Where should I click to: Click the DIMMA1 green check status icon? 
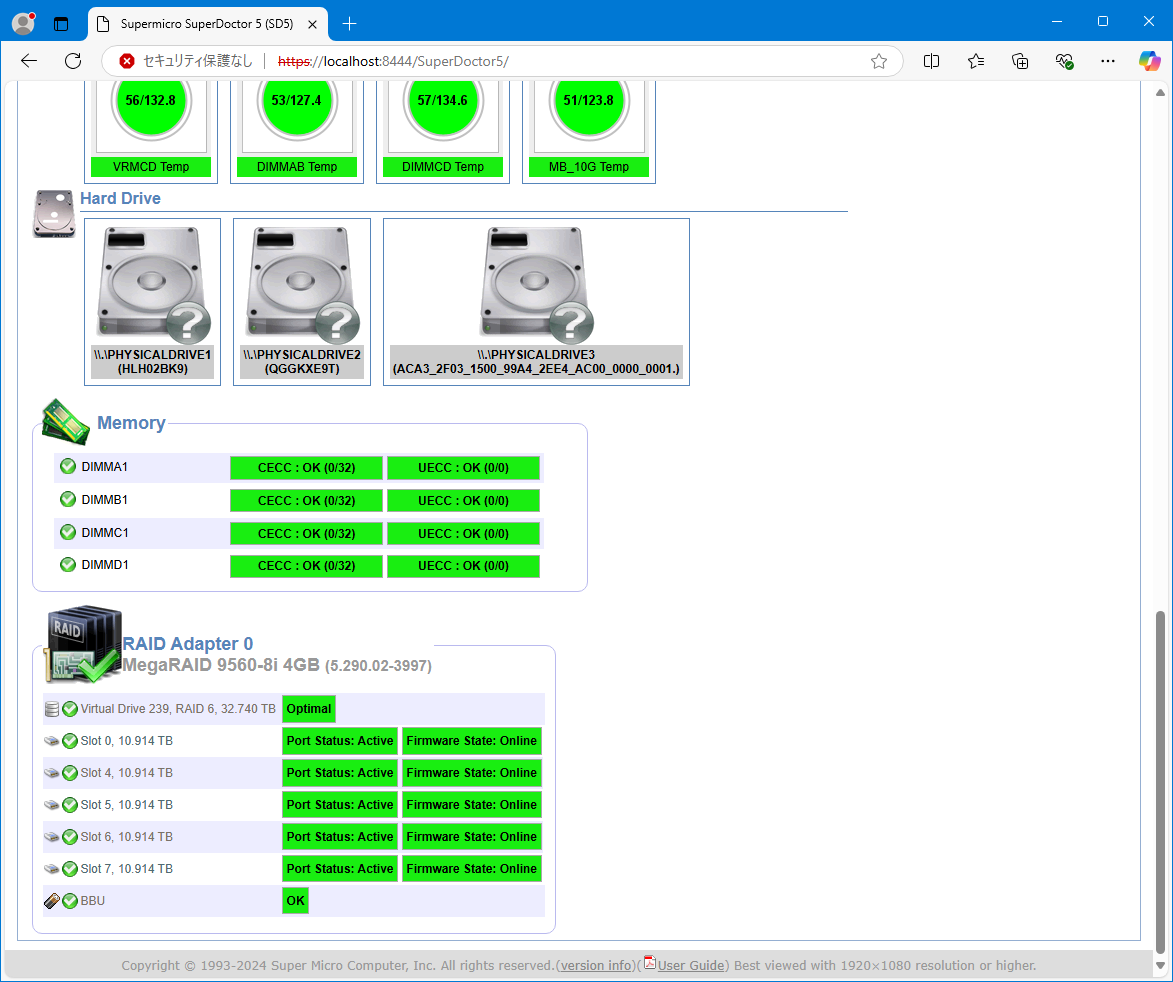[68, 467]
